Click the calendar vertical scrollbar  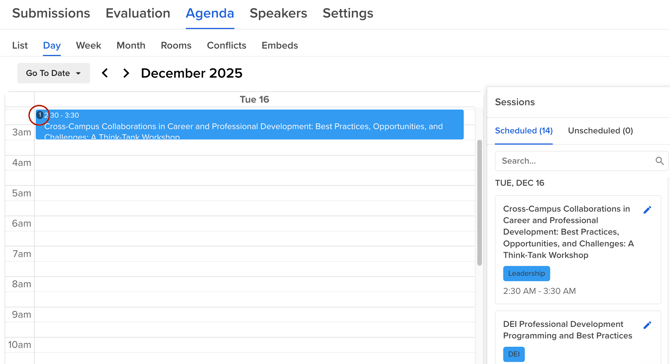coord(479,203)
